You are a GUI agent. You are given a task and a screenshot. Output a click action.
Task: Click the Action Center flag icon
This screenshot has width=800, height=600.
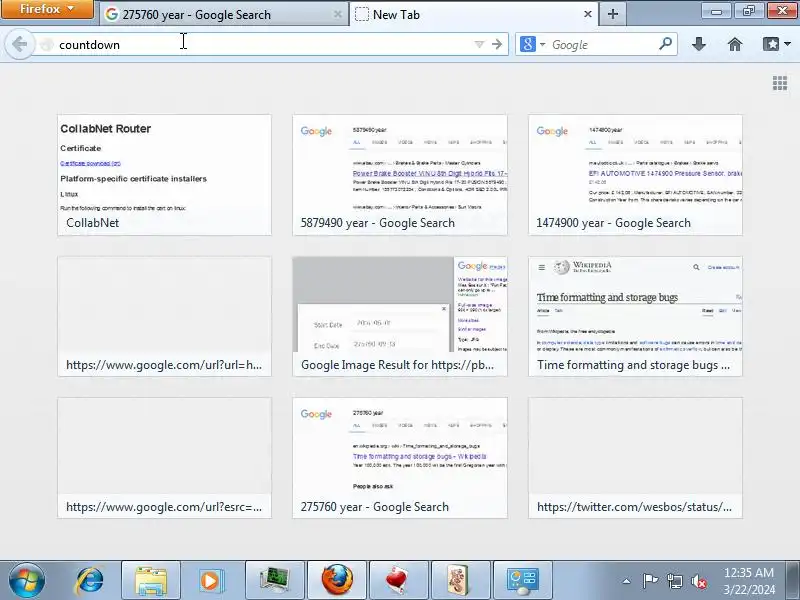(650, 581)
